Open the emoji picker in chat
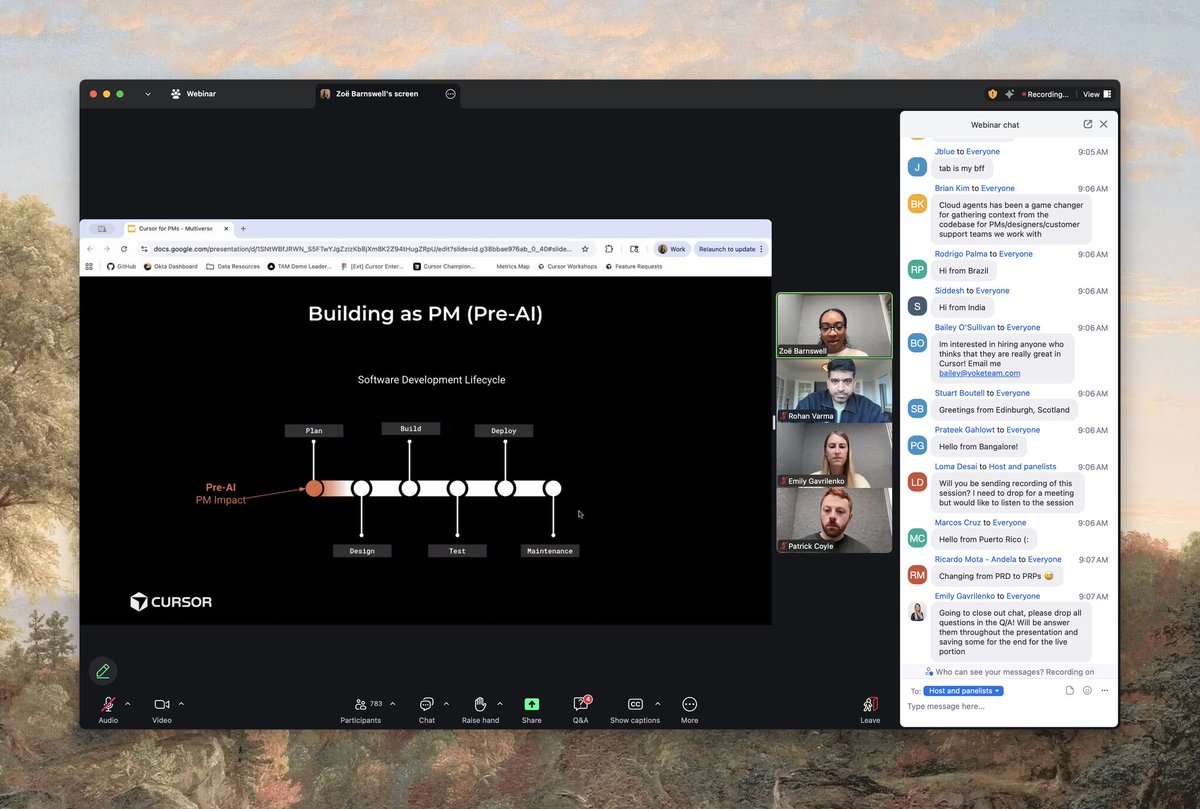This screenshot has width=1200, height=809. pos(1087,690)
